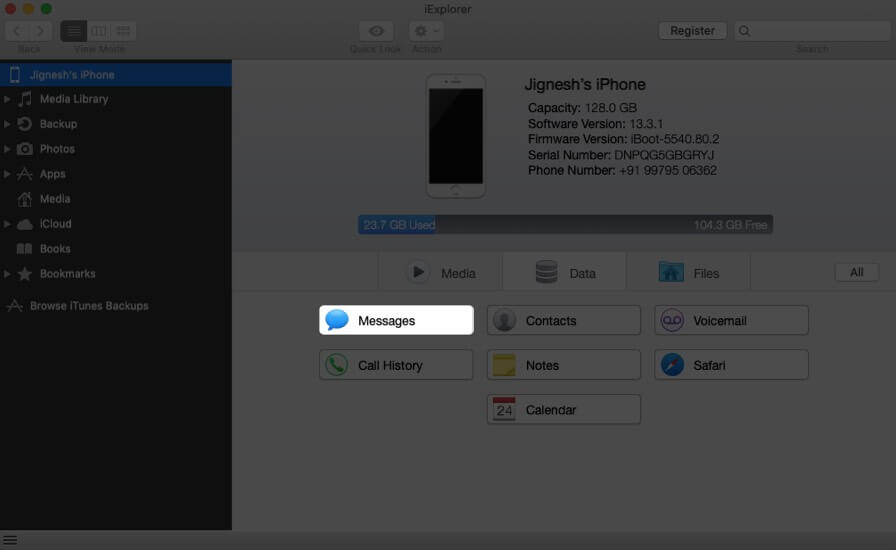Select Bookmarks in sidebar
Image resolution: width=896 pixels, height=550 pixels.
point(116,274)
